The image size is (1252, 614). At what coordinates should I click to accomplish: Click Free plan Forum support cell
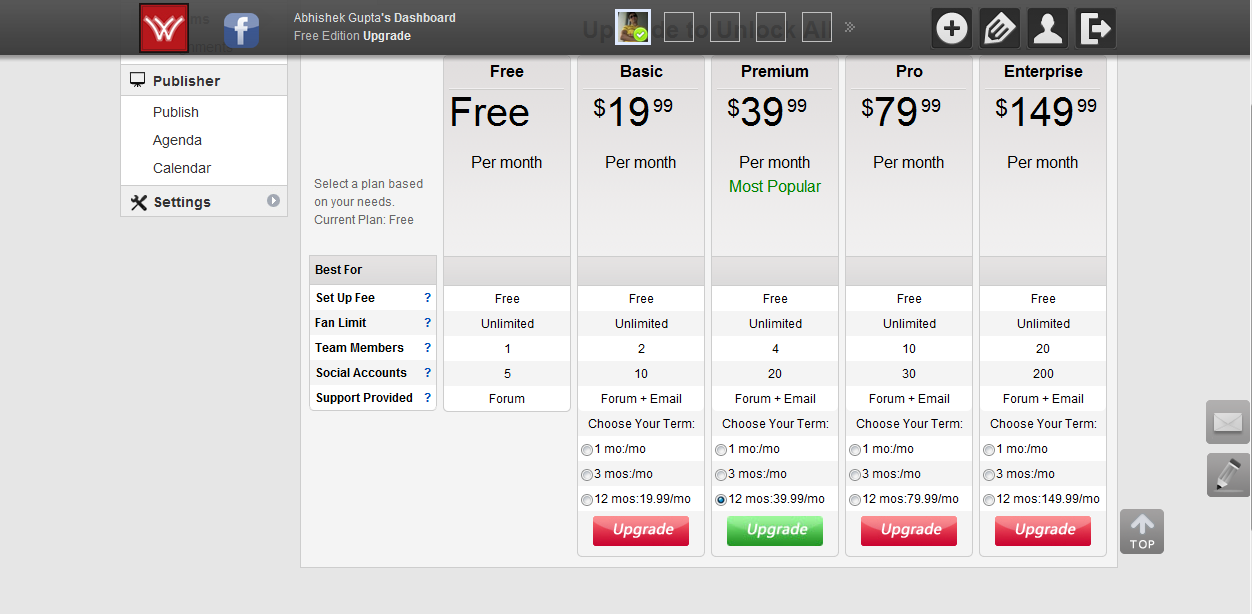coord(507,398)
